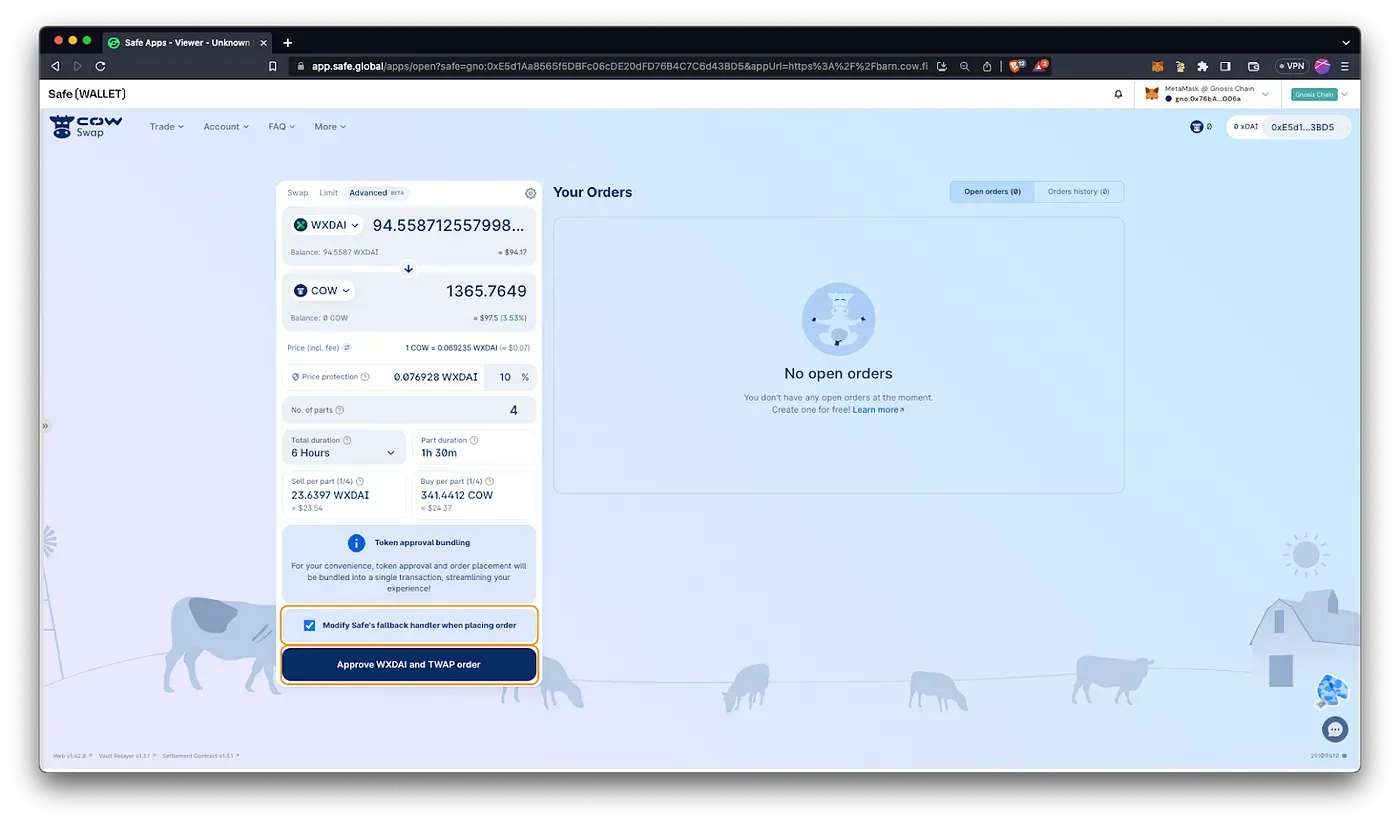Image resolution: width=1400 pixels, height=824 pixels.
Task: Click the Token approval bundling info icon
Action: (x=356, y=543)
